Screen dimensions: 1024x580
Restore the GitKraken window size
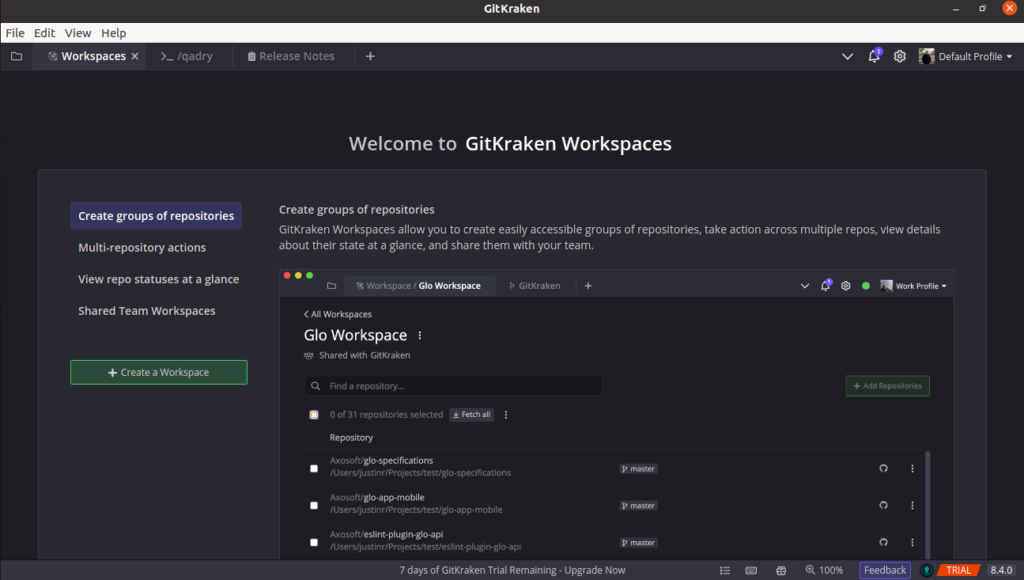(982, 8)
